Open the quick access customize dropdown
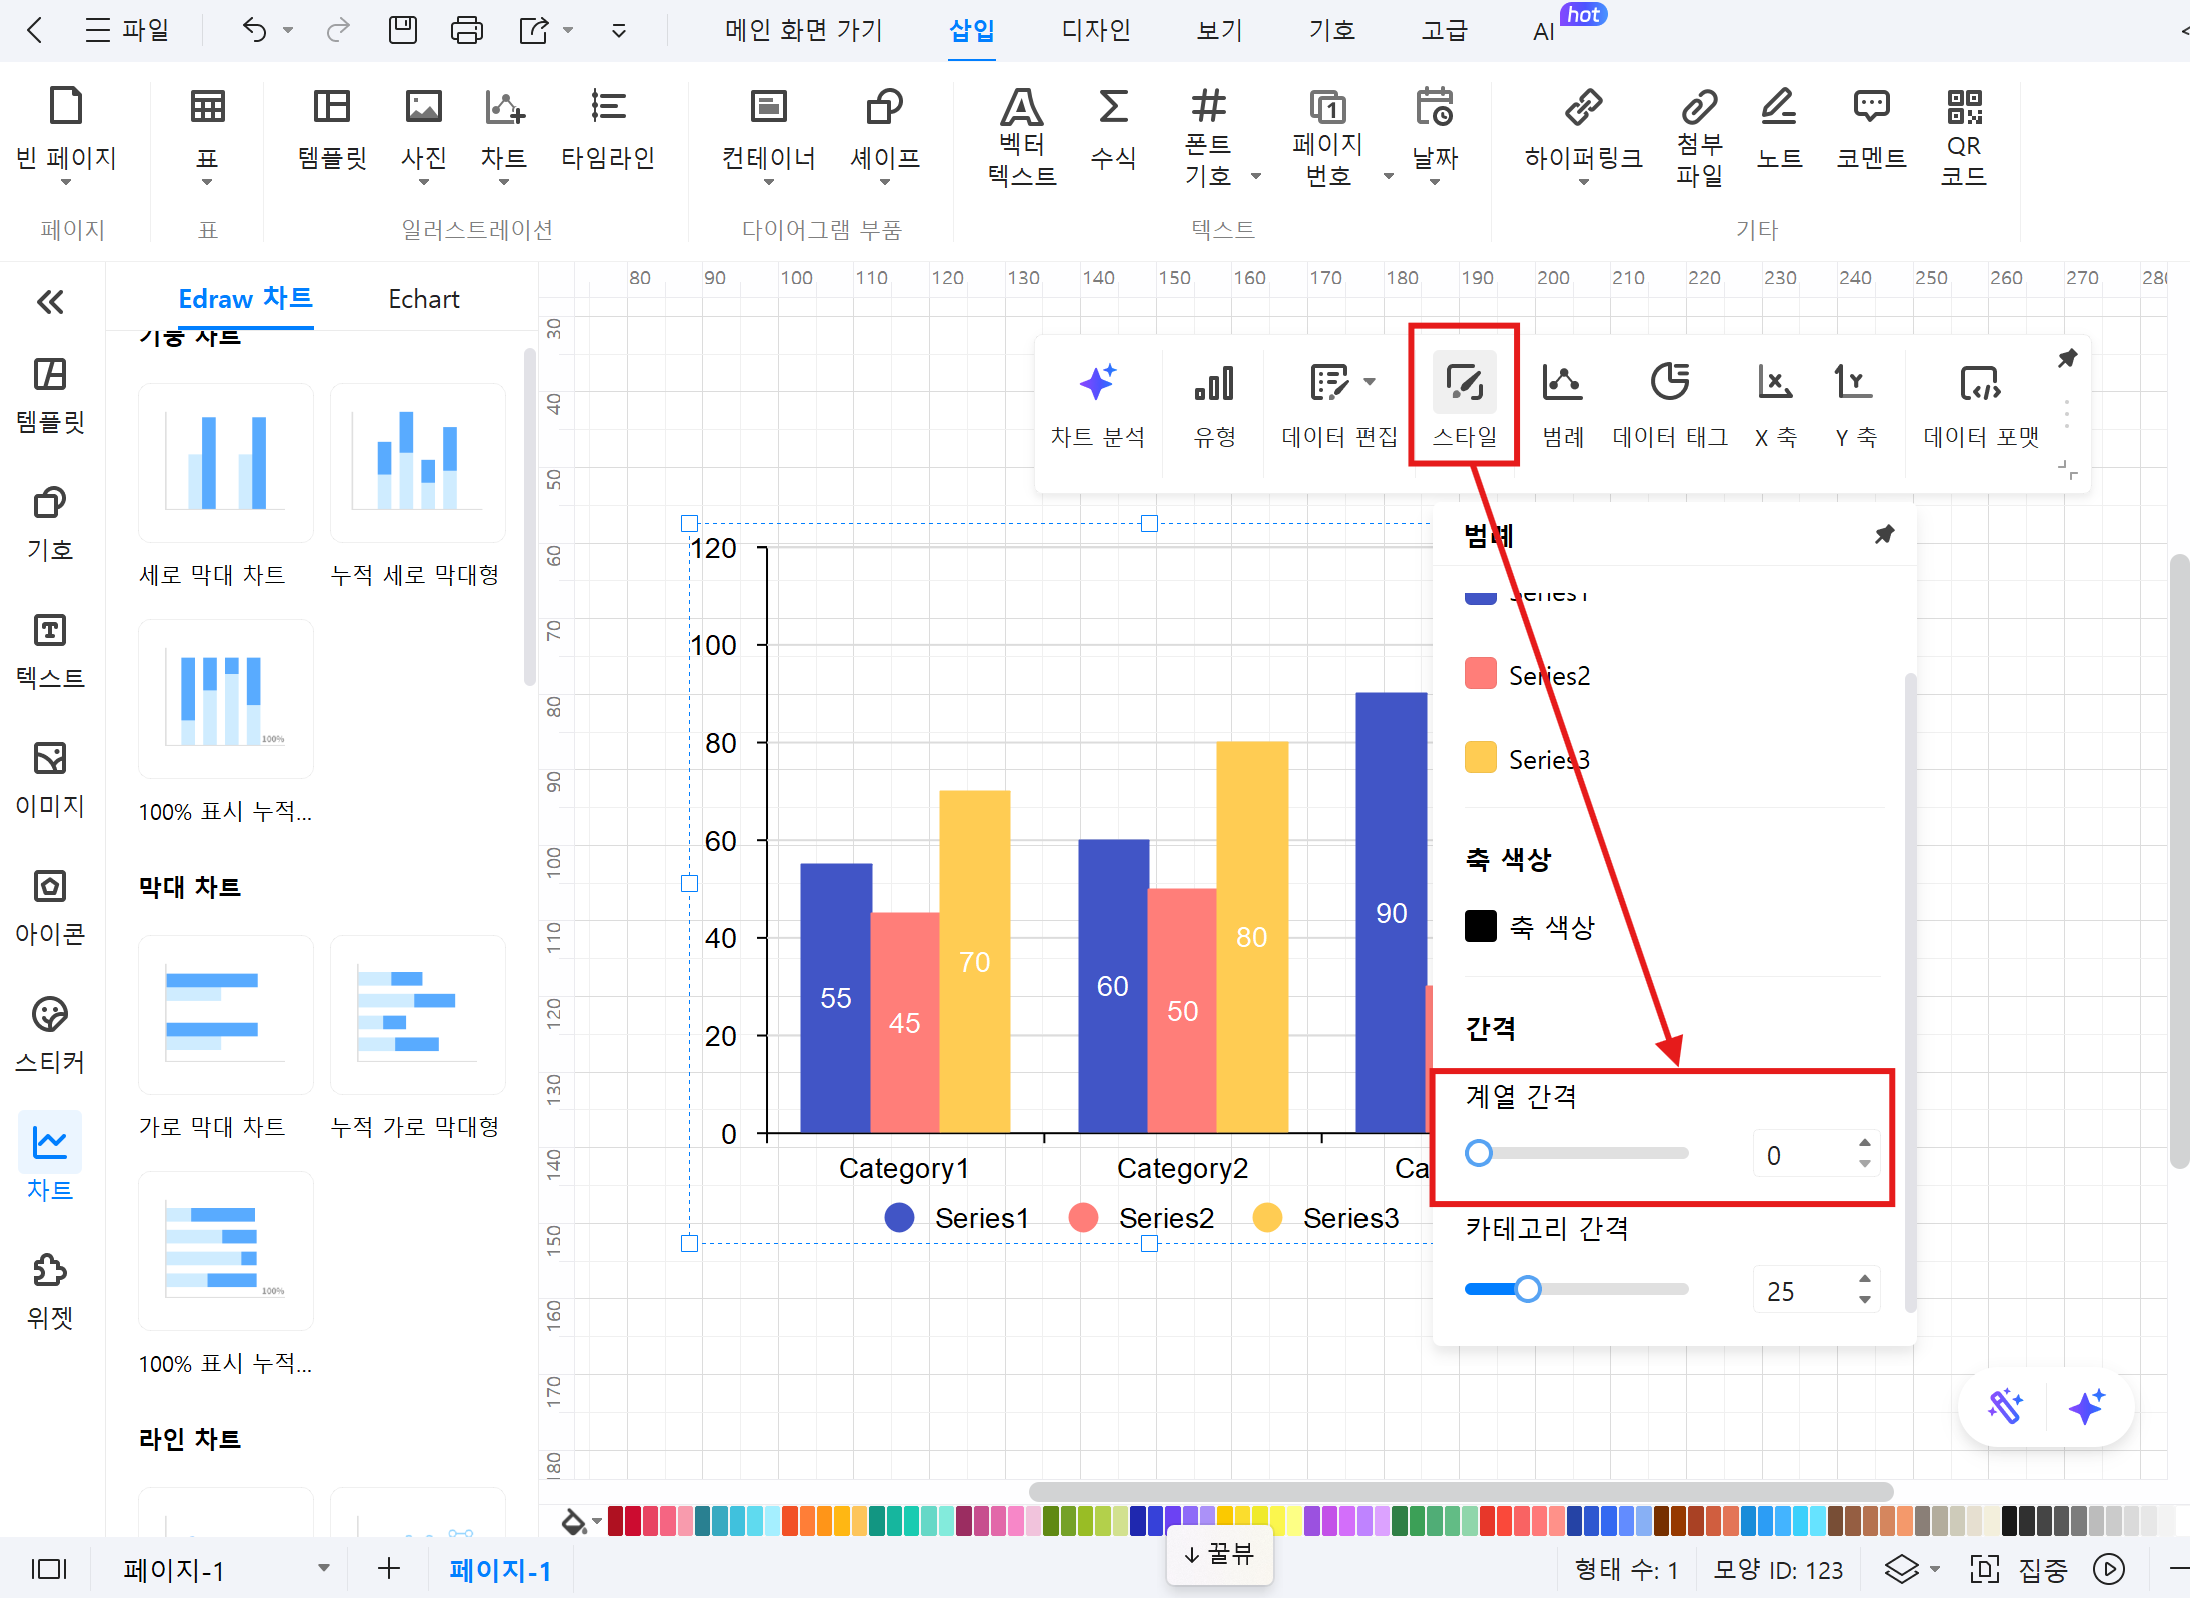Image resolution: width=2190 pixels, height=1598 pixels. click(x=619, y=31)
